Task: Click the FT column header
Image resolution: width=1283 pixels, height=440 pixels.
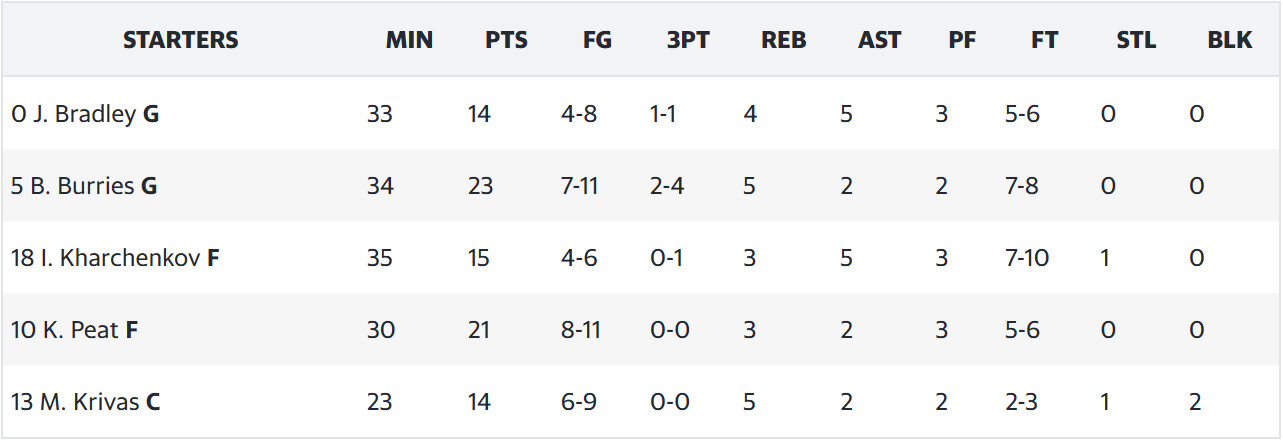Action: (x=1045, y=40)
